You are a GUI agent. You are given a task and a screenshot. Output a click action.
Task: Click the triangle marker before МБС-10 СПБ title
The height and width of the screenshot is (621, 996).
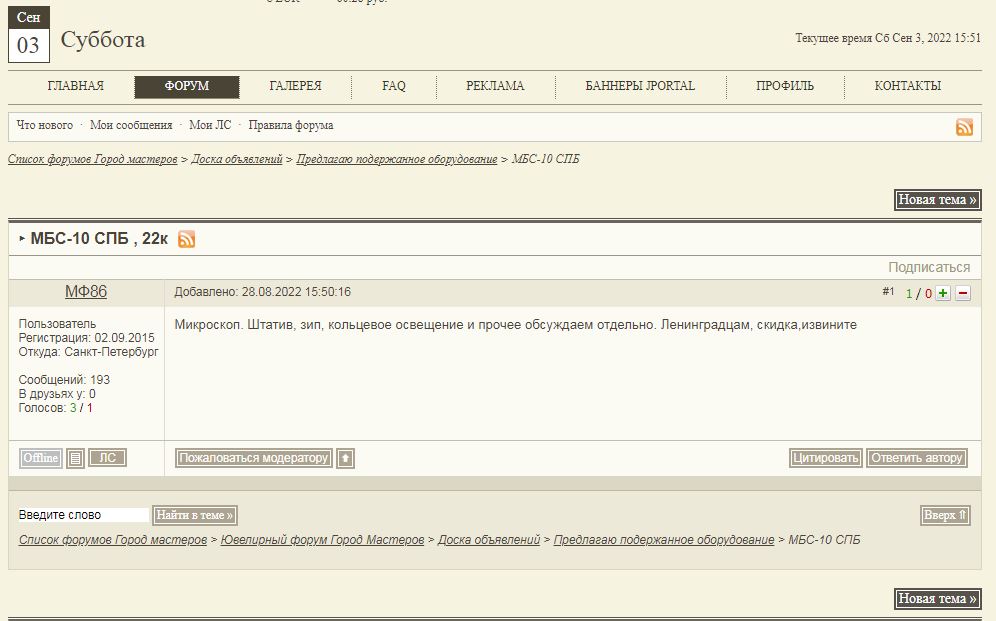click(x=22, y=239)
